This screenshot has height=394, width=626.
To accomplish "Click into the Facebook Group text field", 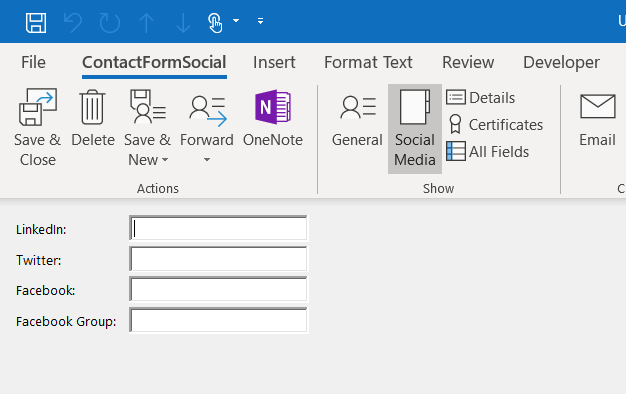I will (218, 320).
